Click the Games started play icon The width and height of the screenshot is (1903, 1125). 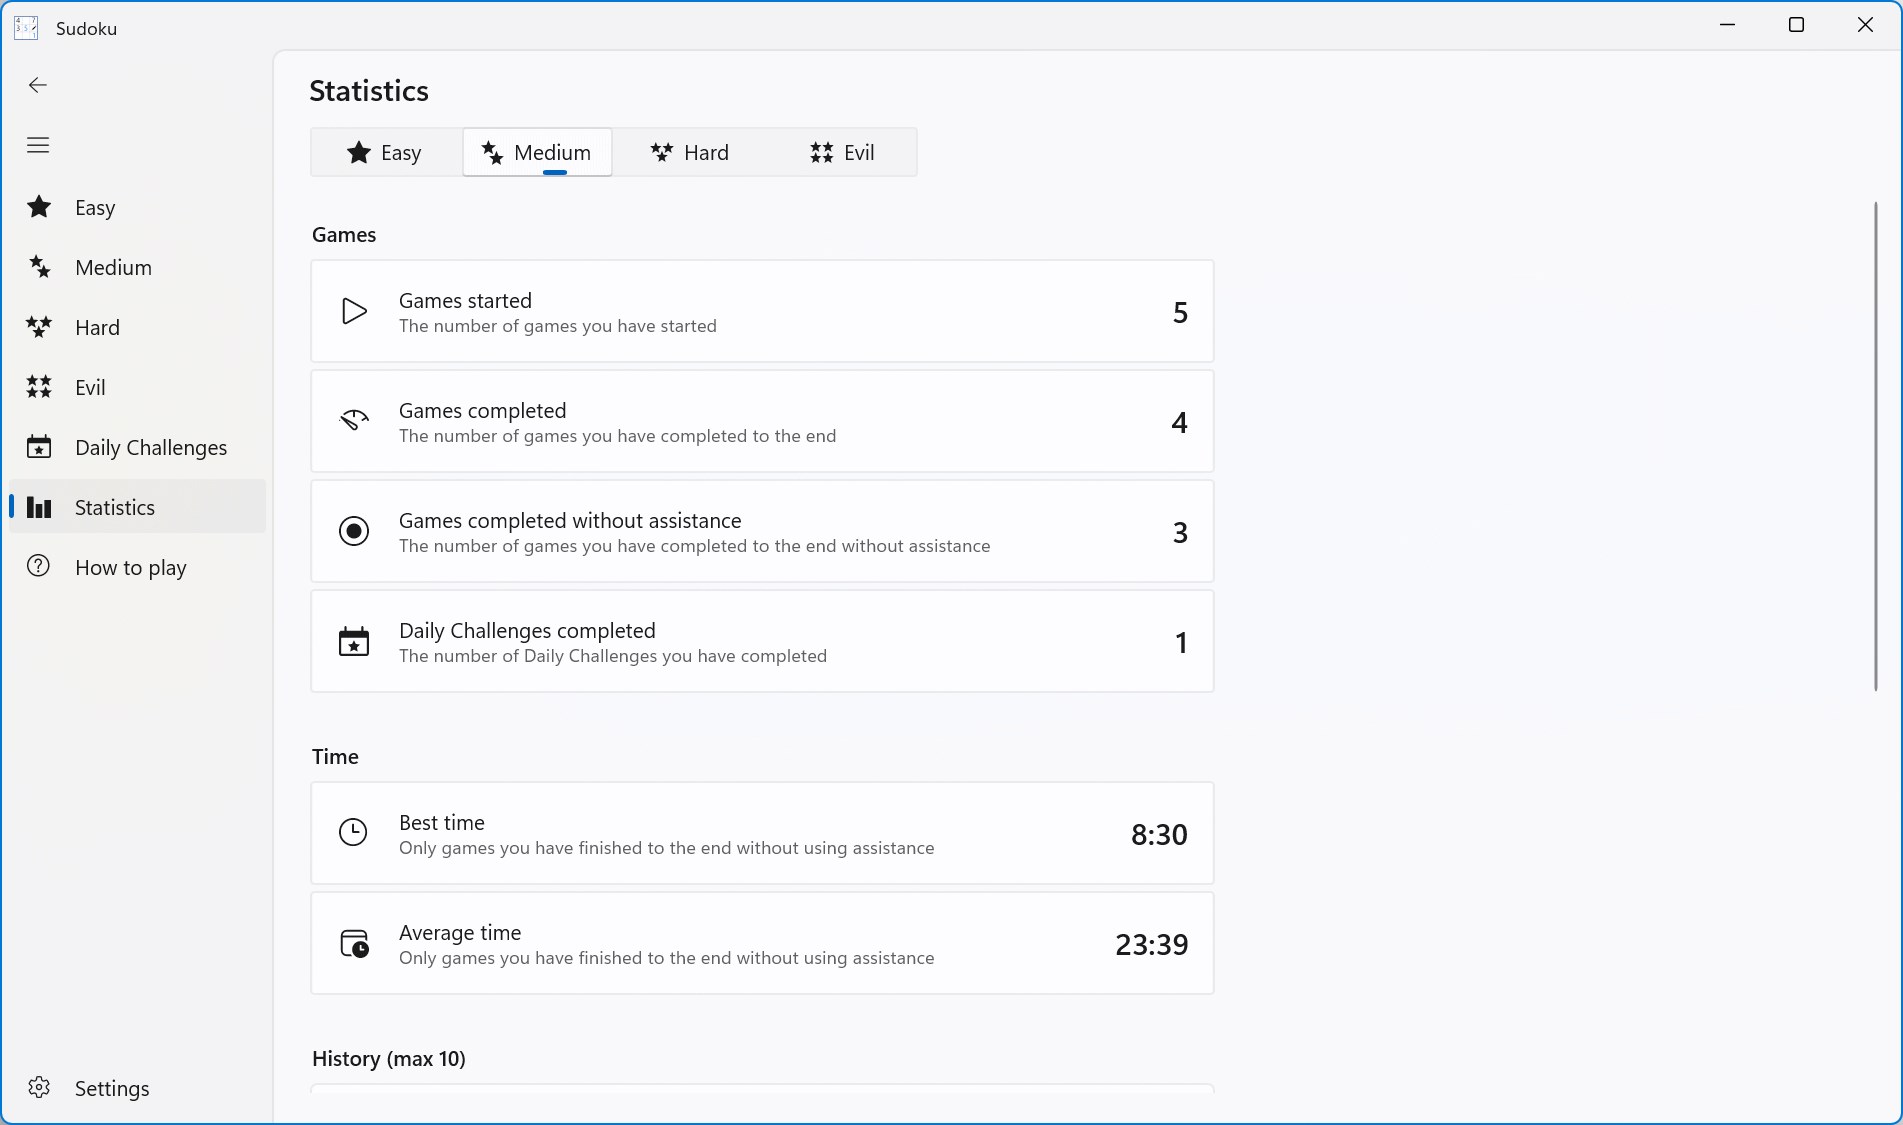click(353, 311)
